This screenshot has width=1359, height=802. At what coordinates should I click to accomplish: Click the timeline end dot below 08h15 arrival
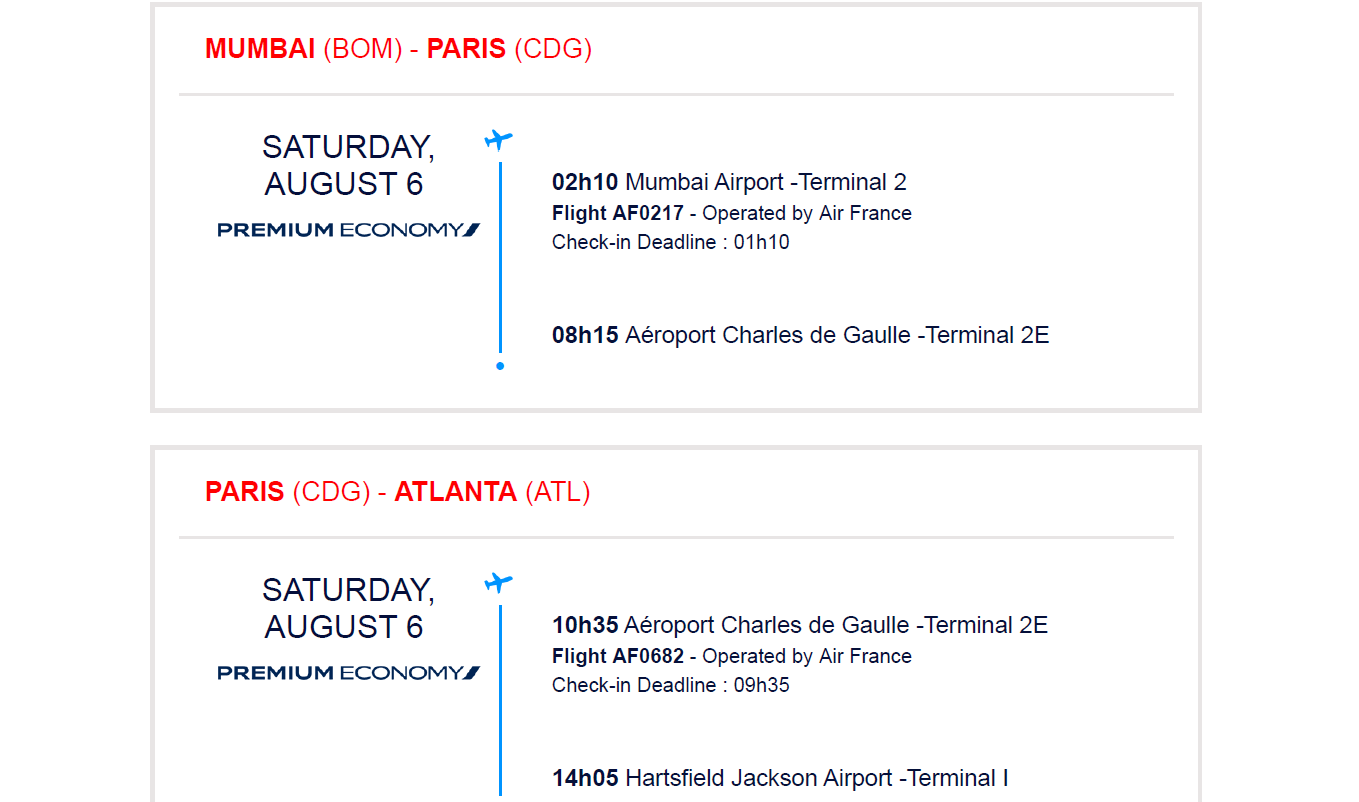click(500, 366)
